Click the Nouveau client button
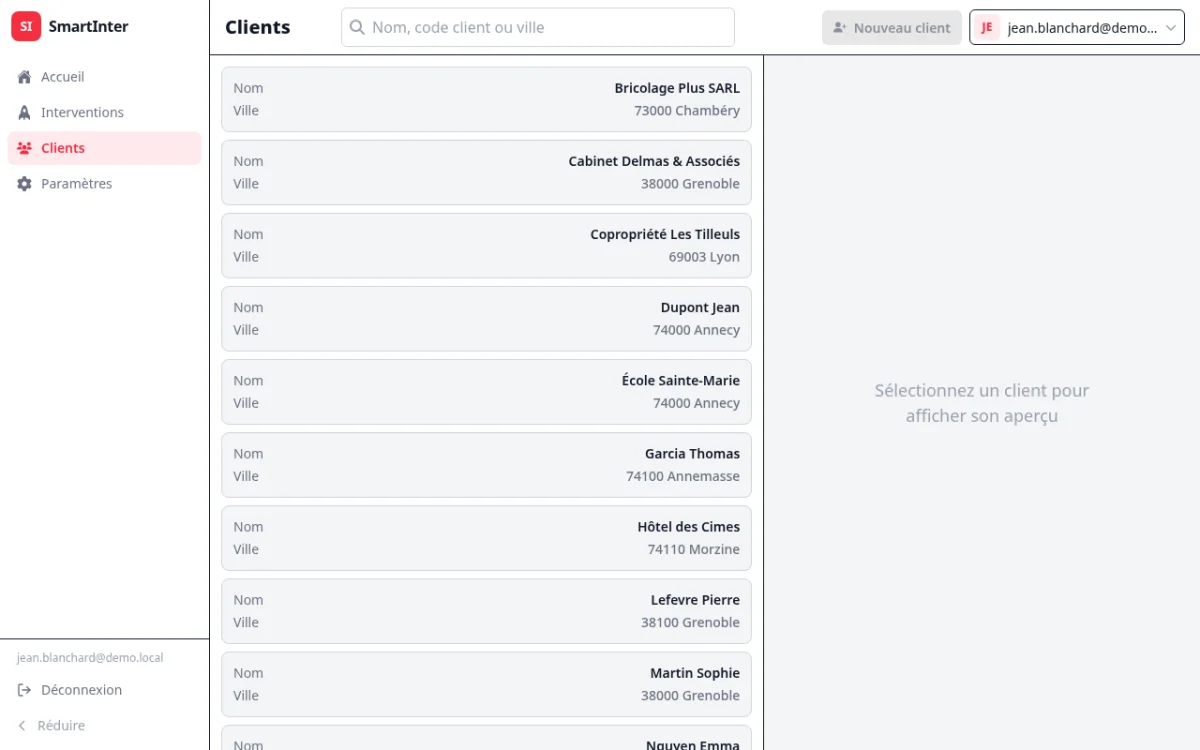Screen dimensions: 1200x750 coord(892,28)
